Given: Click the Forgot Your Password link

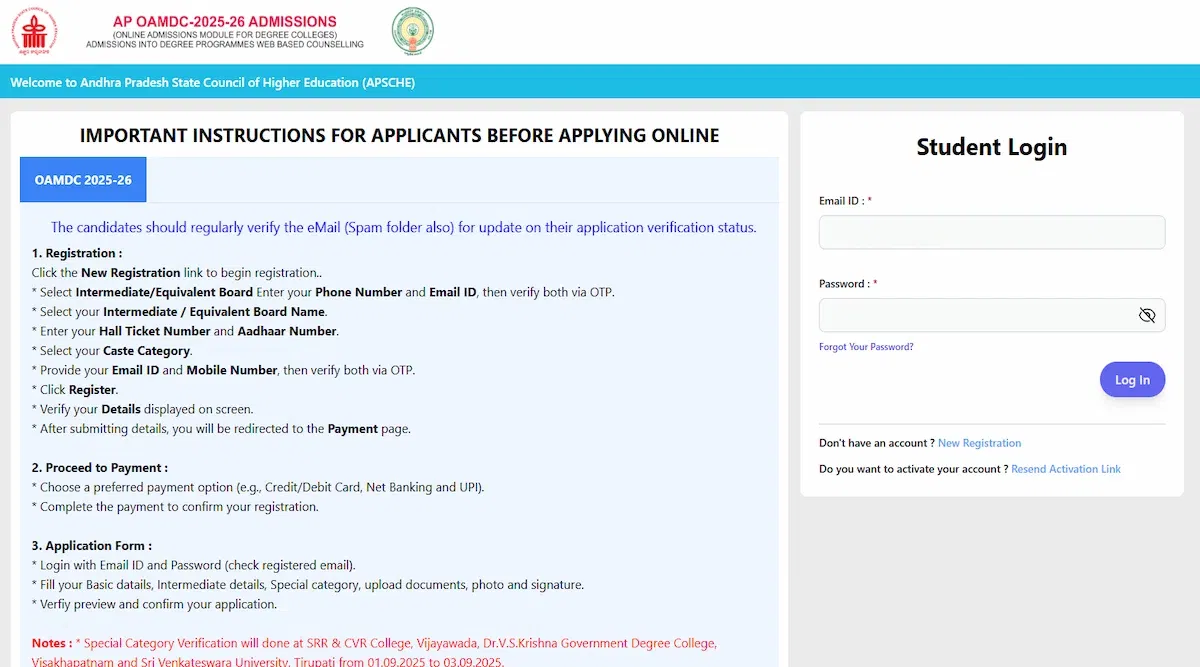Looking at the screenshot, I should 866,347.
